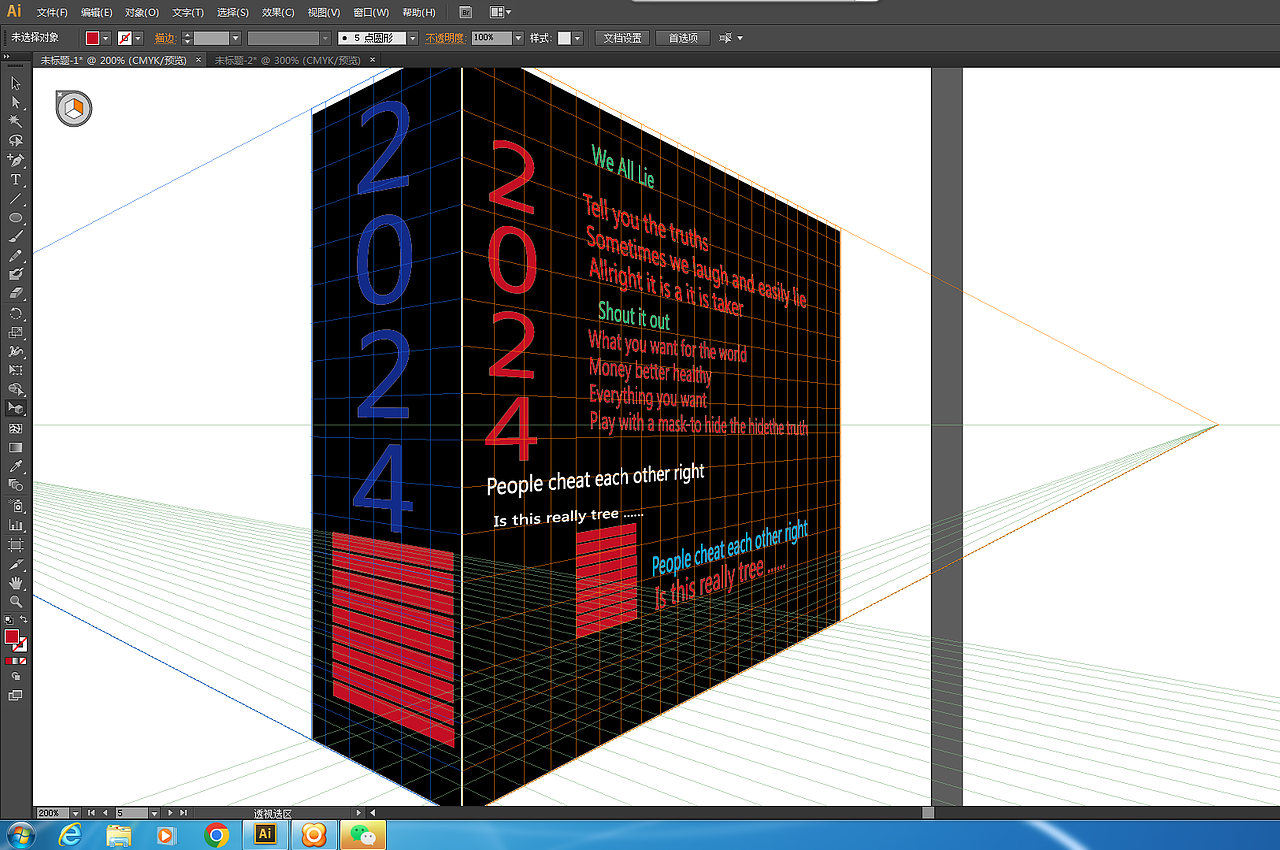Image resolution: width=1280 pixels, height=850 pixels.
Task: Open the 效果(C) menu
Action: (278, 12)
